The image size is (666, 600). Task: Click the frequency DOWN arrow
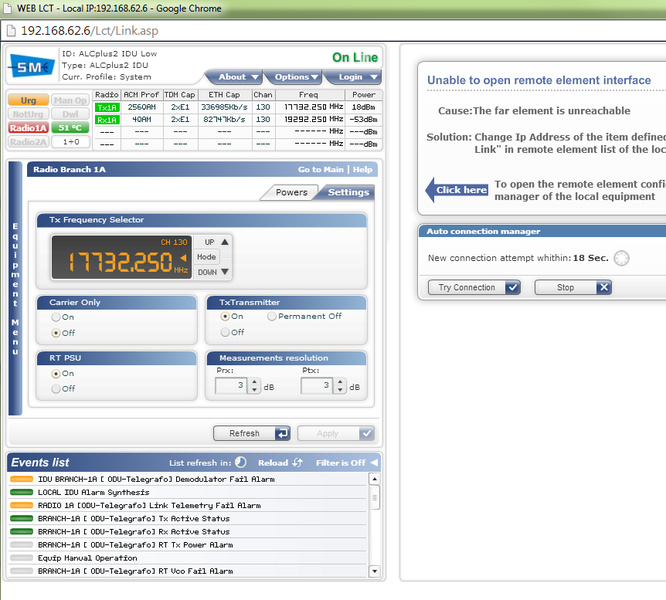(x=225, y=272)
